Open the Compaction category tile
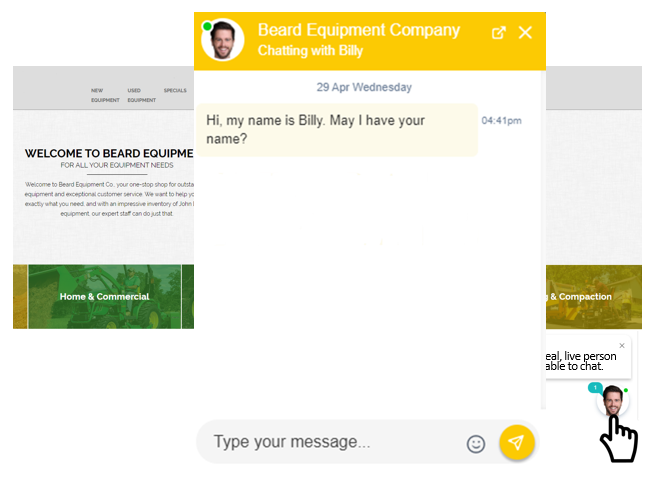Image resolution: width=656 pixels, height=482 pixels. [594, 297]
